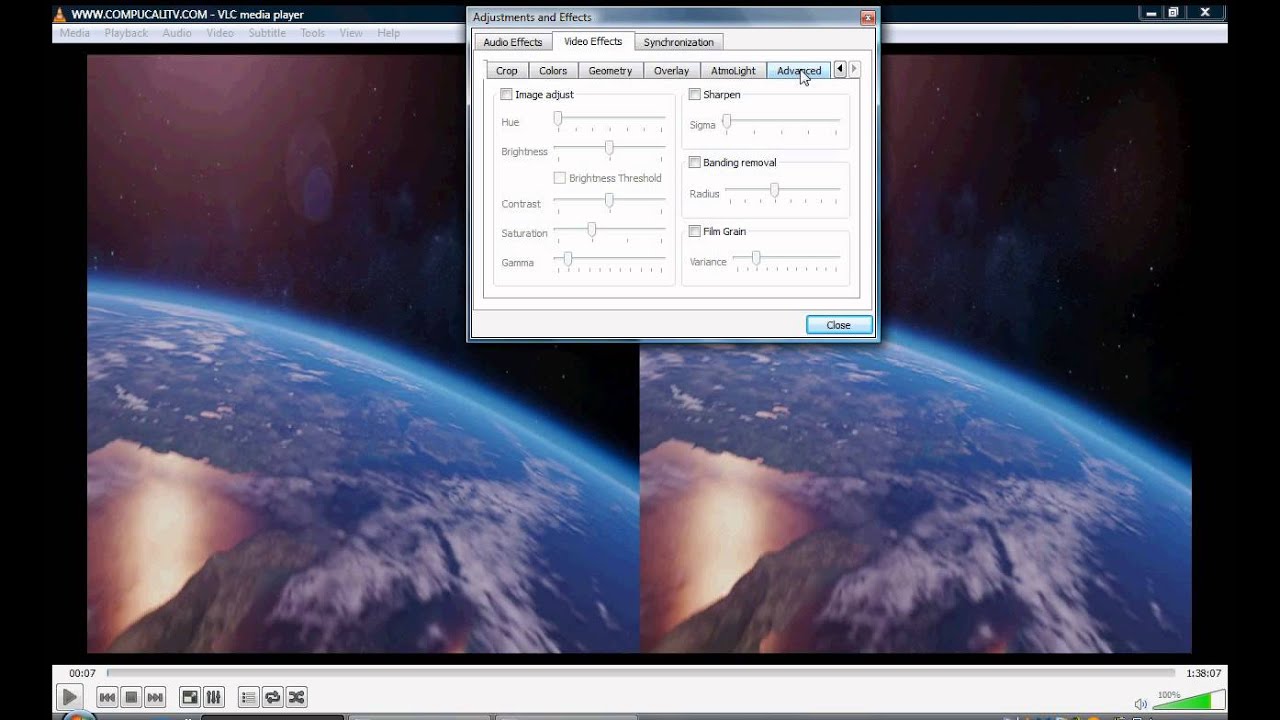Show the playlist panel
1280x720 pixels.
click(x=248, y=697)
